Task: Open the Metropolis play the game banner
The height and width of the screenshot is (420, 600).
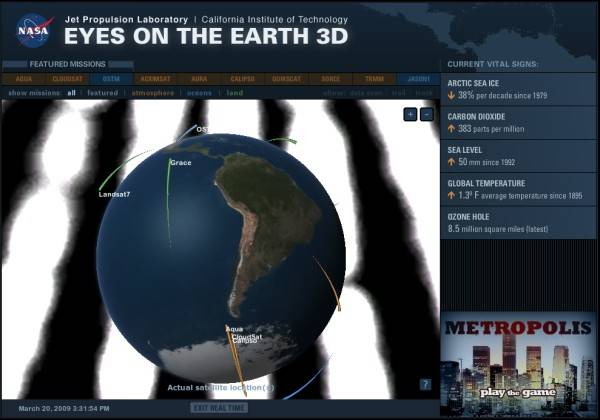Action: [518, 364]
